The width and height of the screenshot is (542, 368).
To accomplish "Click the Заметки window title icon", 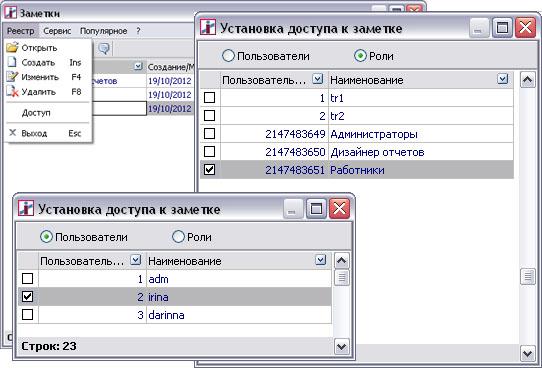I will (10, 13).
